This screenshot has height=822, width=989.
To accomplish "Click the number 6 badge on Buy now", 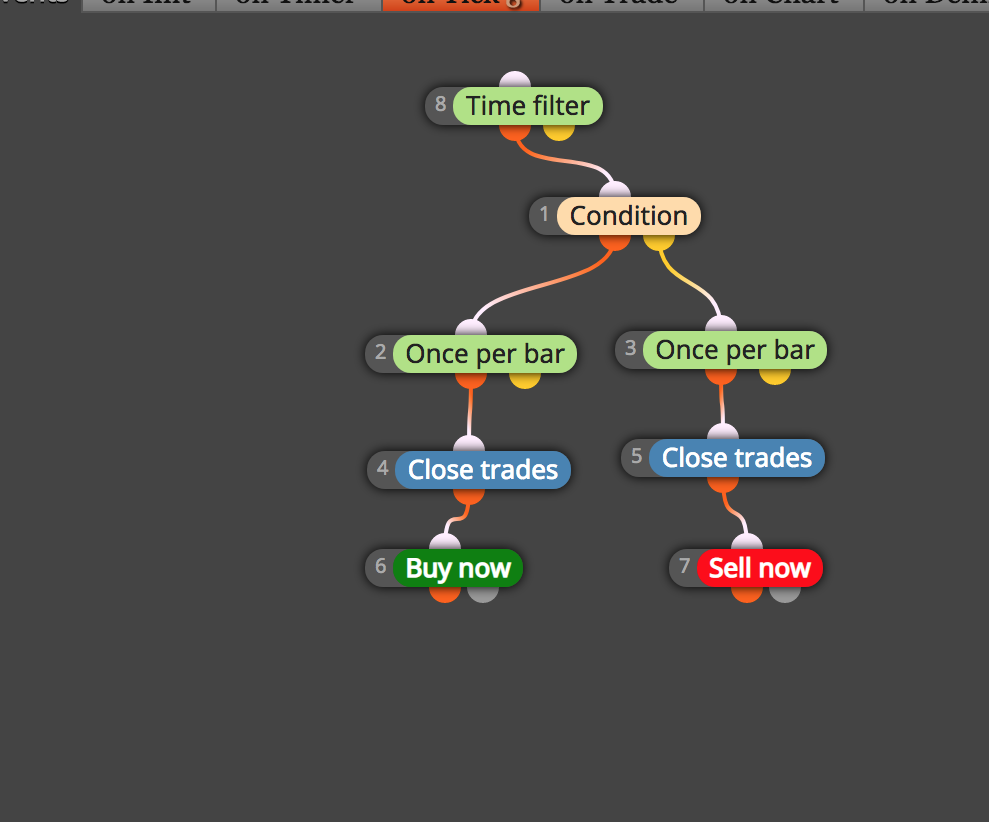I will click(x=380, y=567).
